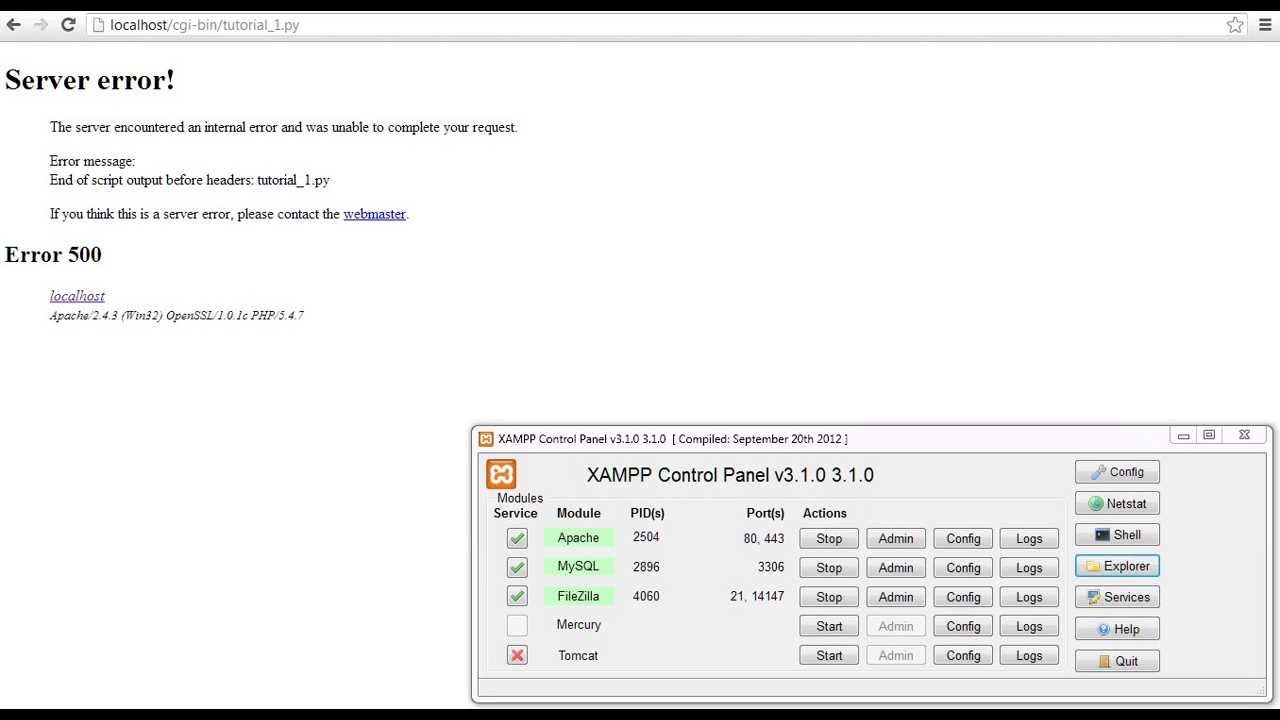View Tomcat Logs
This screenshot has height=720, width=1280.
(x=1029, y=655)
